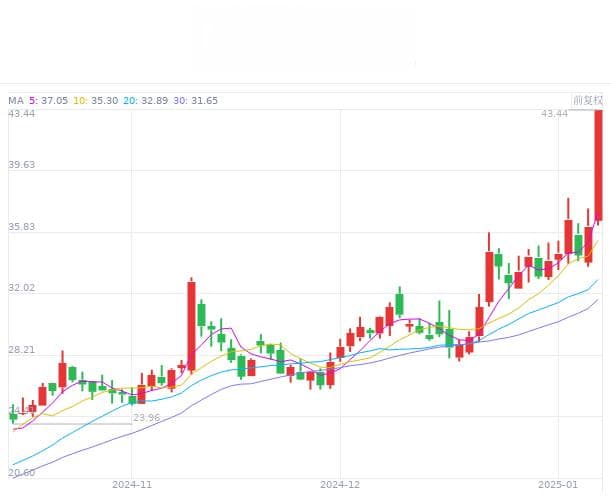Select the MA 10 value 35.30

coord(104,101)
